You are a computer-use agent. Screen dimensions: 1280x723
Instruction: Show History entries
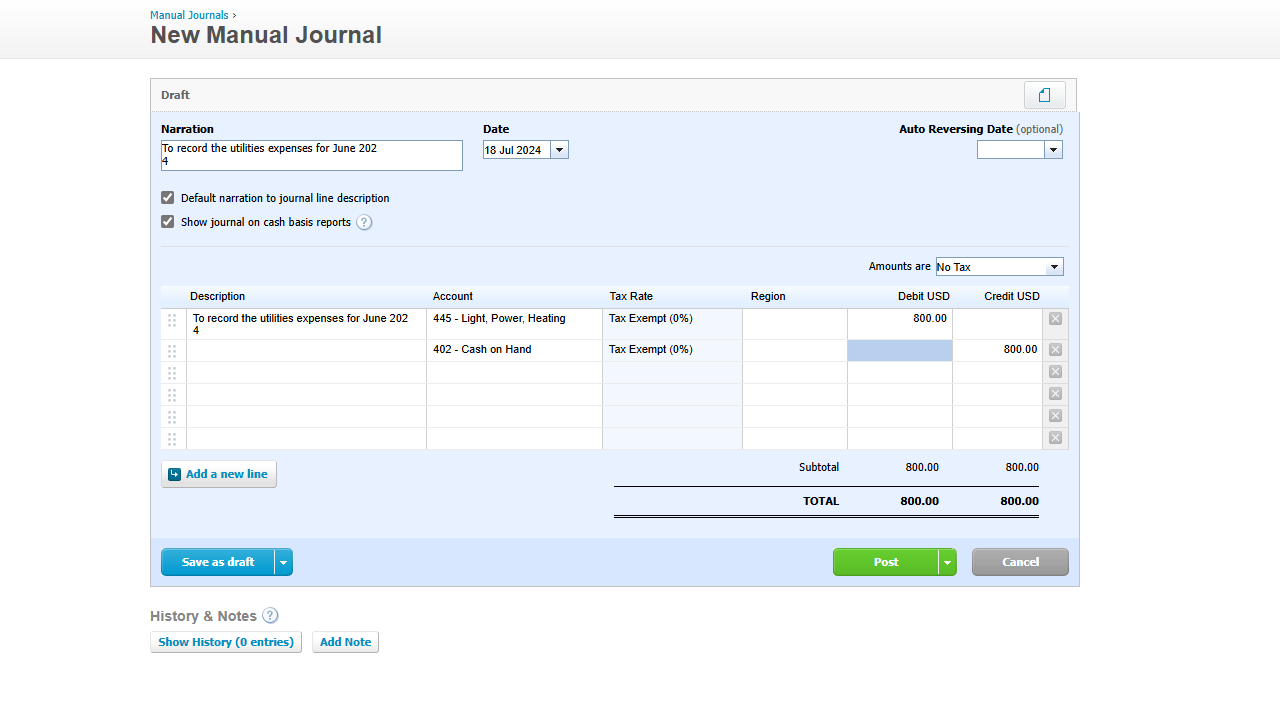click(x=226, y=642)
